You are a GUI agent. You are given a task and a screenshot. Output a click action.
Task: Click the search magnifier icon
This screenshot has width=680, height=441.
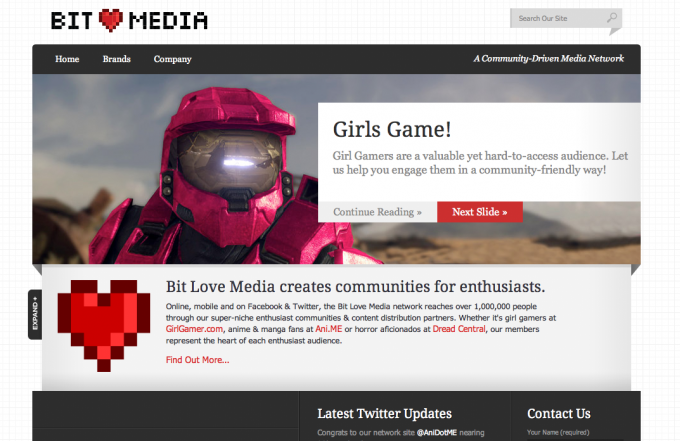tap(611, 18)
